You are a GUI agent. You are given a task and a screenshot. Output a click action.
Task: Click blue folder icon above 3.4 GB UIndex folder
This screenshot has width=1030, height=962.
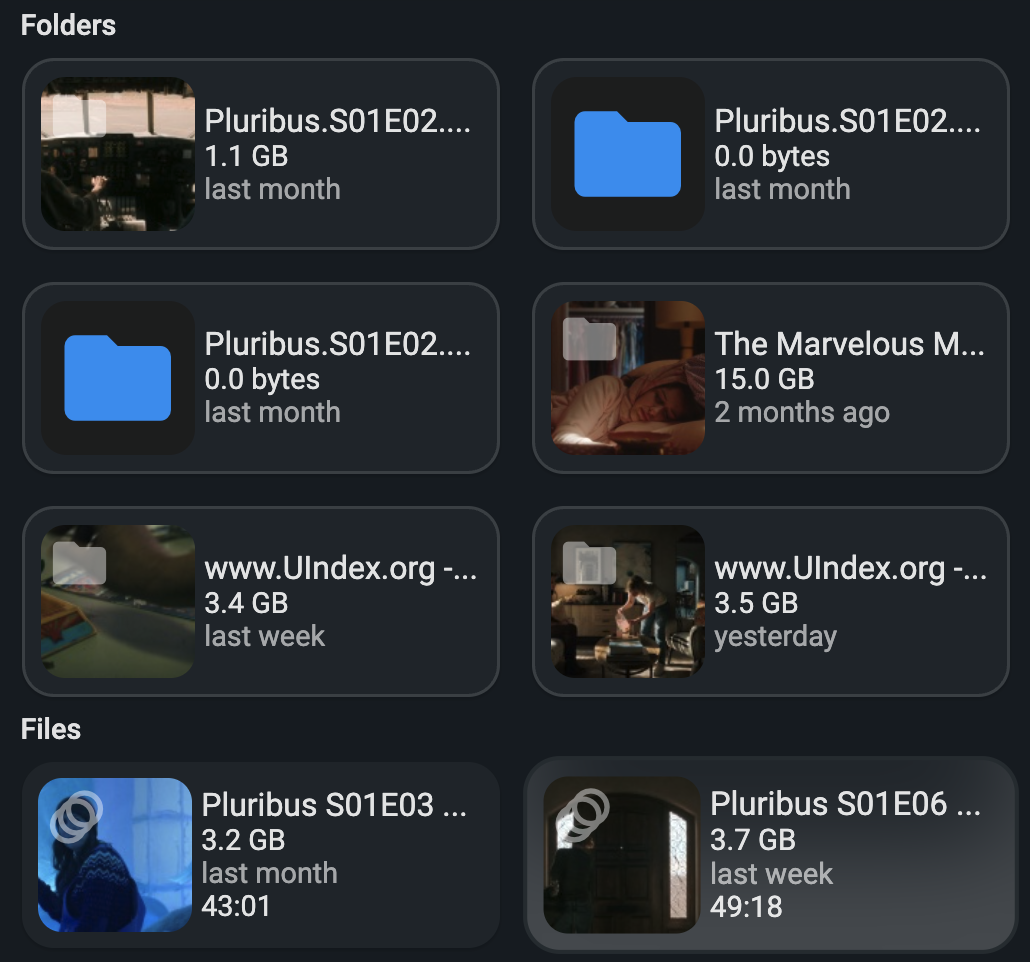(x=118, y=377)
